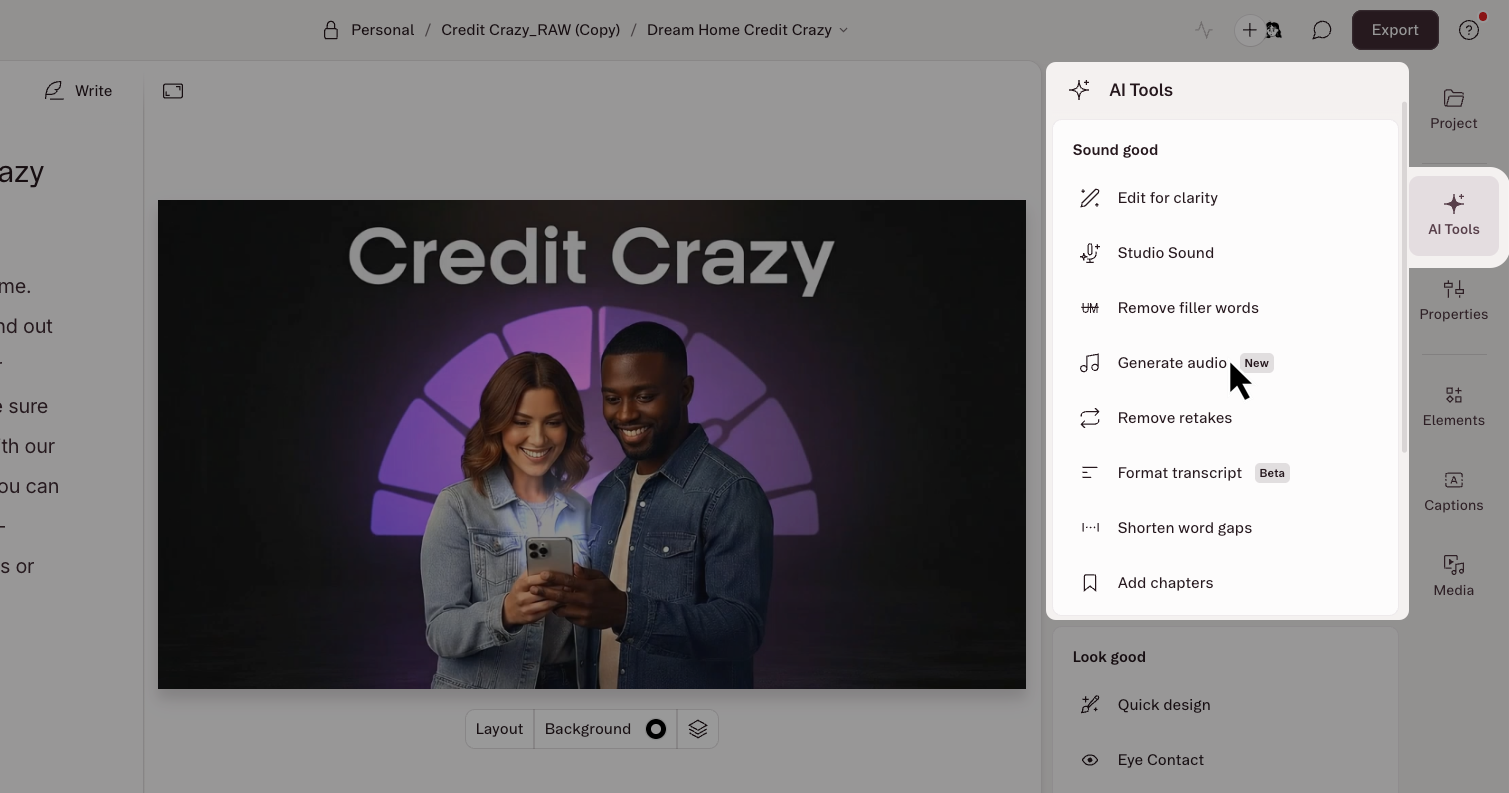Open the Media sidebar panel
The height and width of the screenshot is (793, 1509).
(1453, 576)
